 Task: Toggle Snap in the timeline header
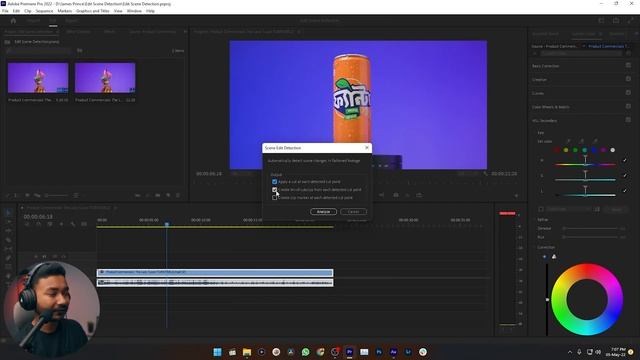coord(38,224)
